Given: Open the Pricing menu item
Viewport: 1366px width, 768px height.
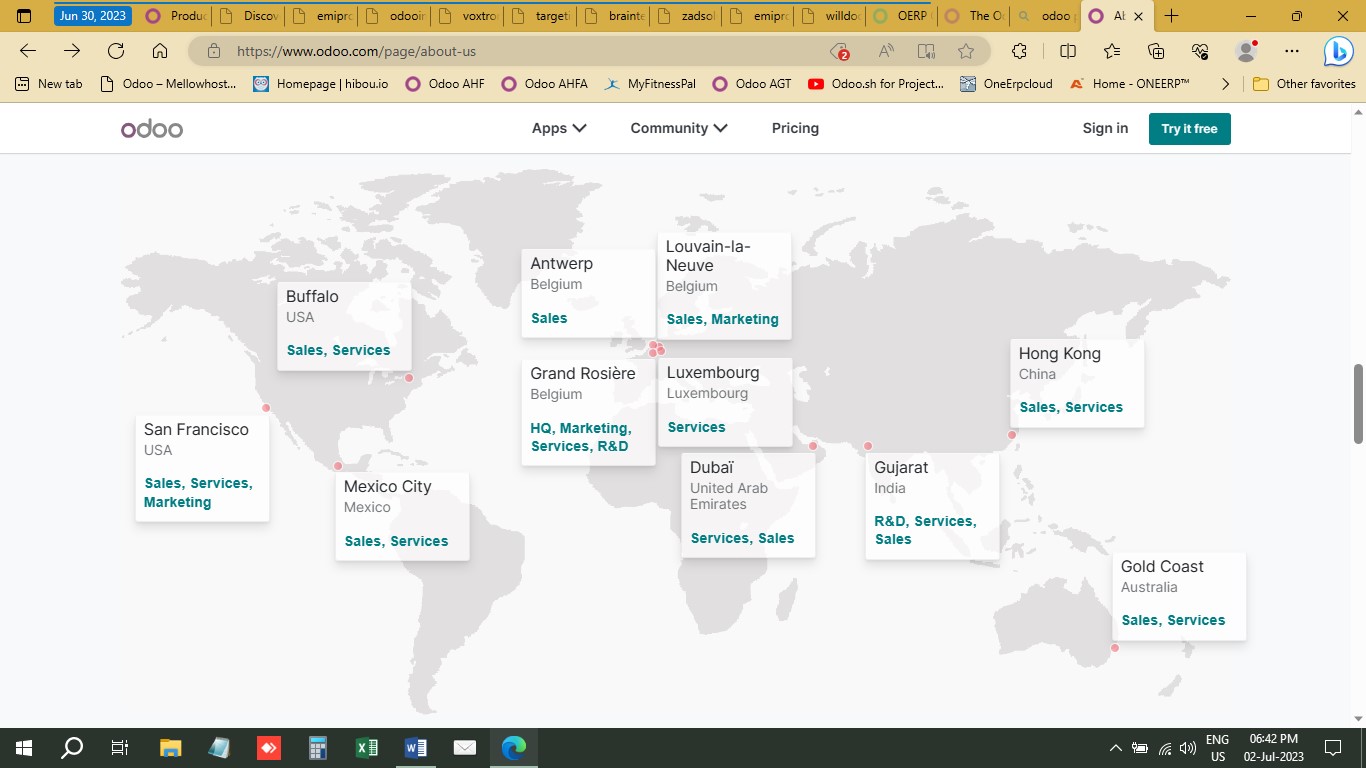Looking at the screenshot, I should [795, 128].
